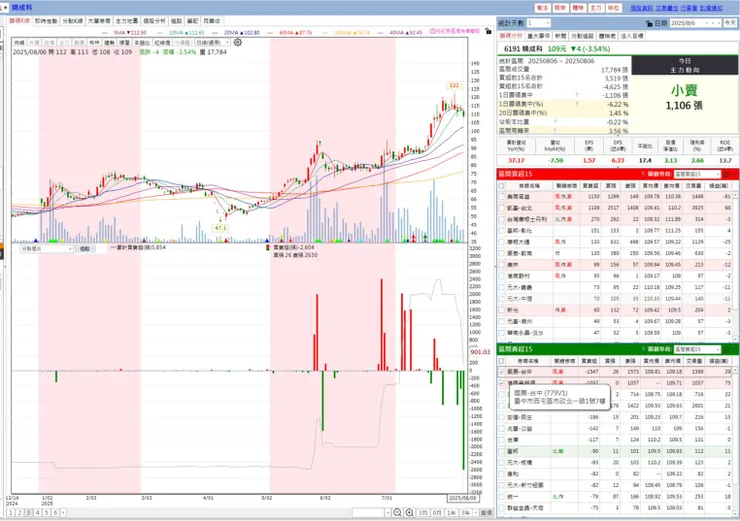Uncheck the 國票-台中 row checkbox
The height and width of the screenshot is (521, 740).
502,372
